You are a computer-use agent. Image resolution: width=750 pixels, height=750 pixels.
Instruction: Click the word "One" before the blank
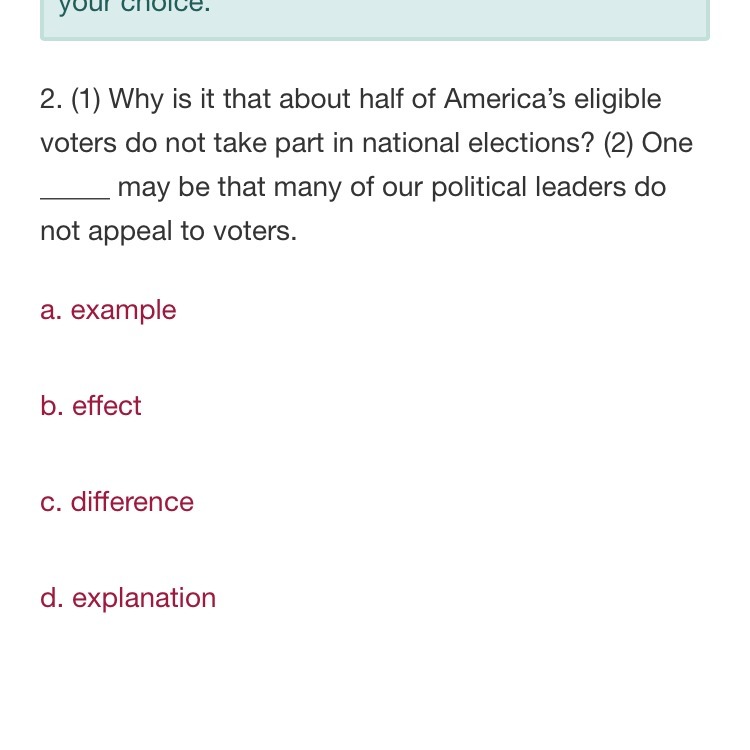(667, 143)
